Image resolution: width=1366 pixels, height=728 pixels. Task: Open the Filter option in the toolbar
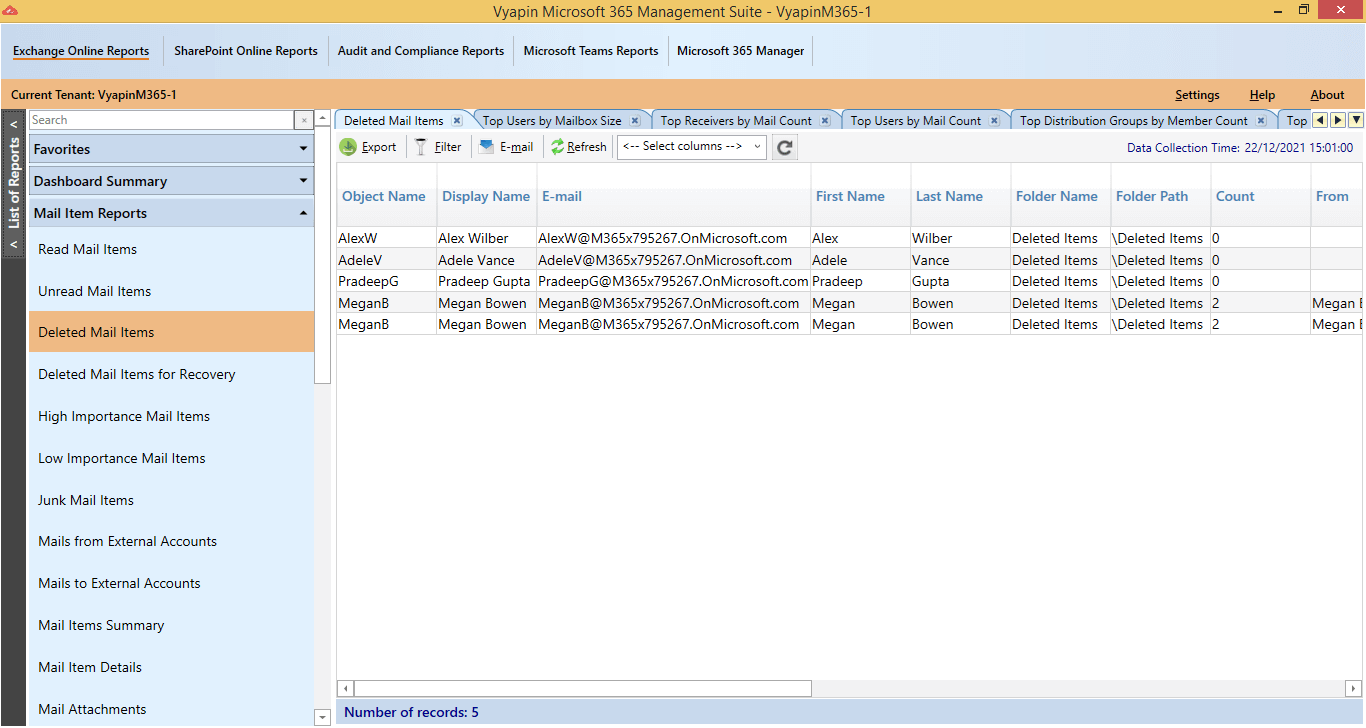pos(438,147)
